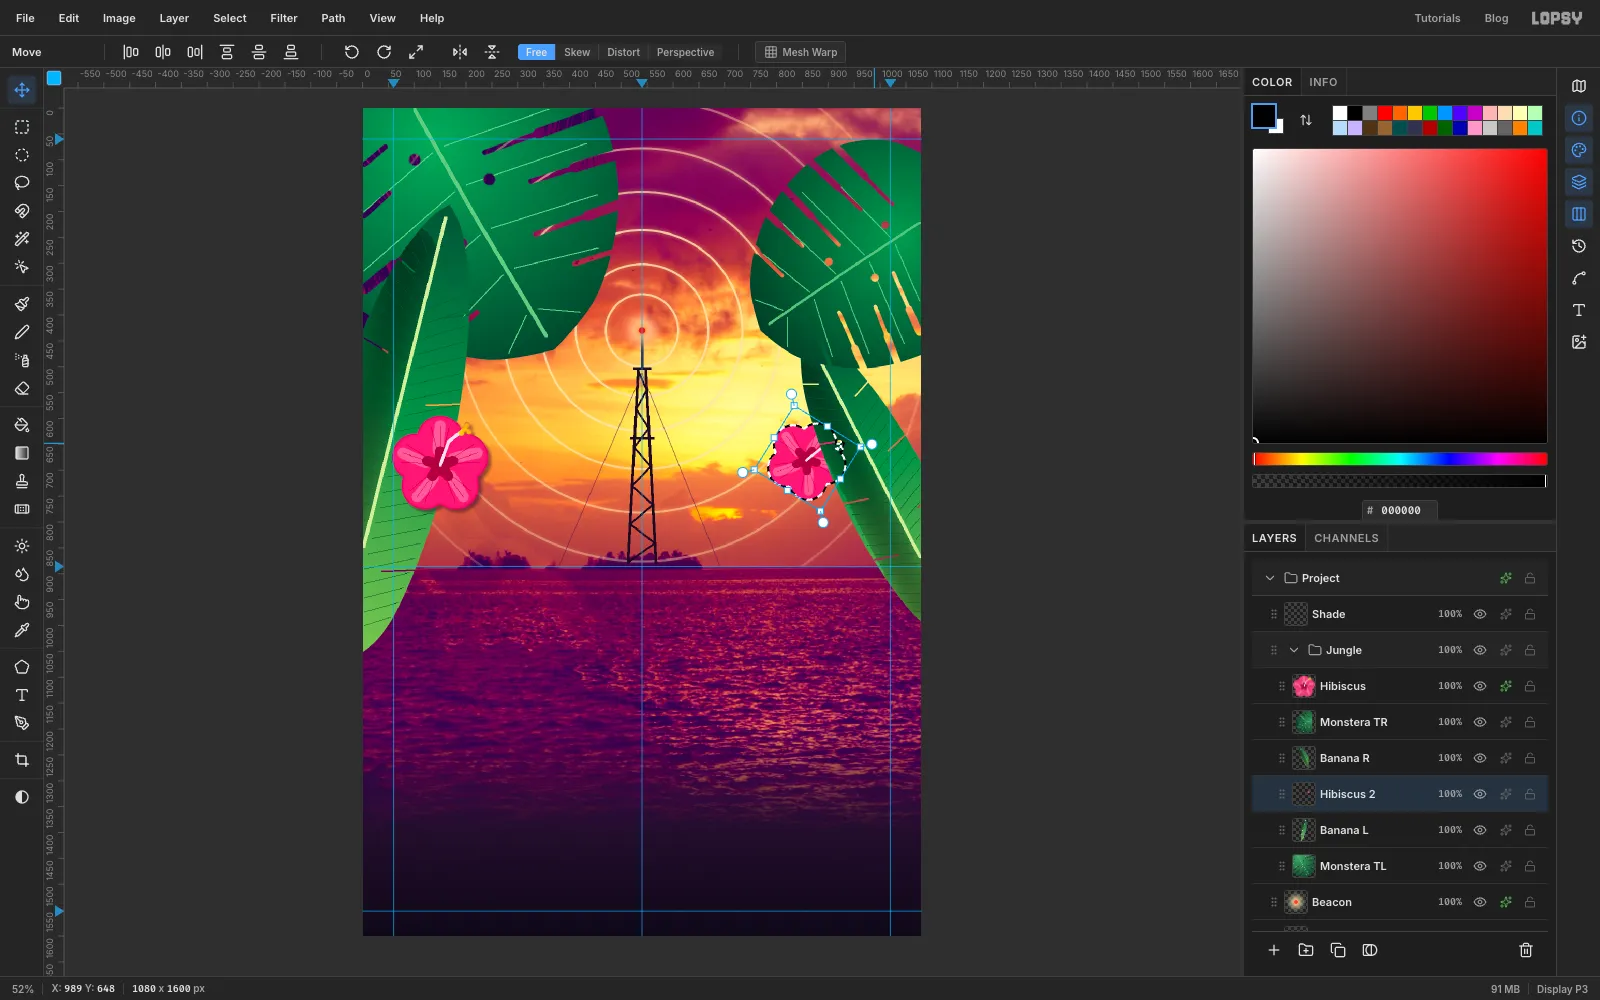Switch to the Channels tab
This screenshot has width=1600, height=1000.
point(1346,538)
